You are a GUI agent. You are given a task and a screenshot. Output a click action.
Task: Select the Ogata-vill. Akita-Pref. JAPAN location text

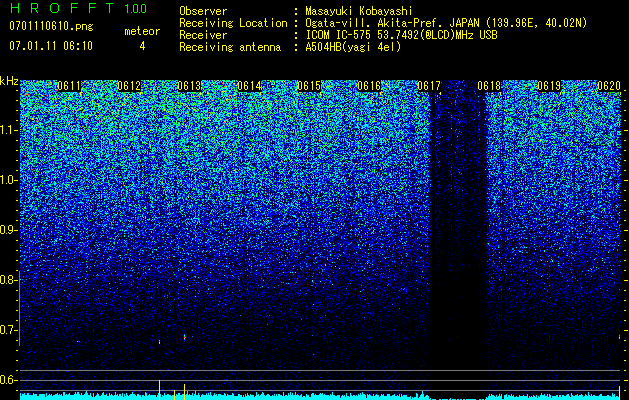pyautogui.click(x=446, y=23)
